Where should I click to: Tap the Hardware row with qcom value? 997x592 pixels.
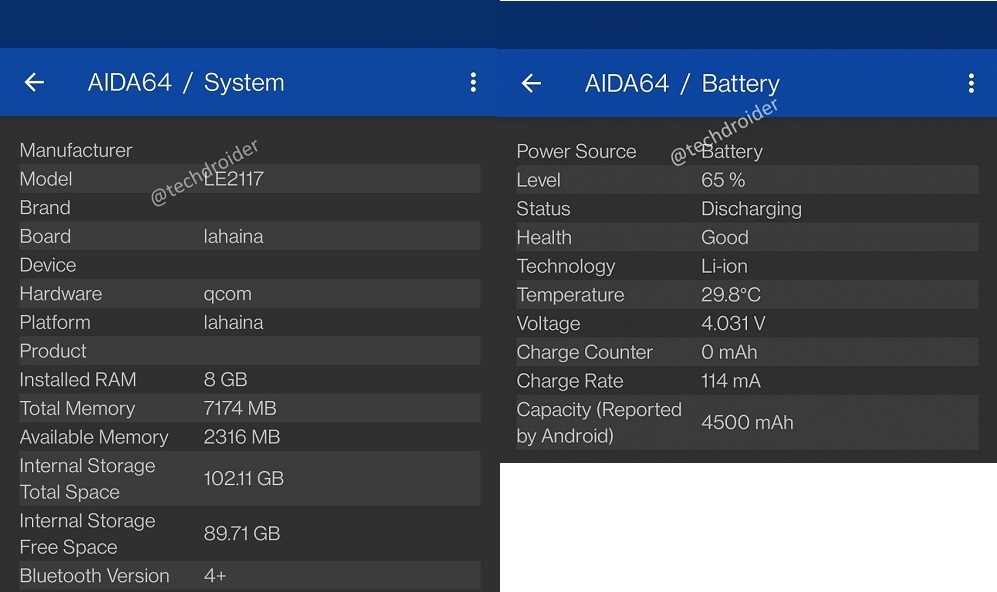[x=249, y=294]
